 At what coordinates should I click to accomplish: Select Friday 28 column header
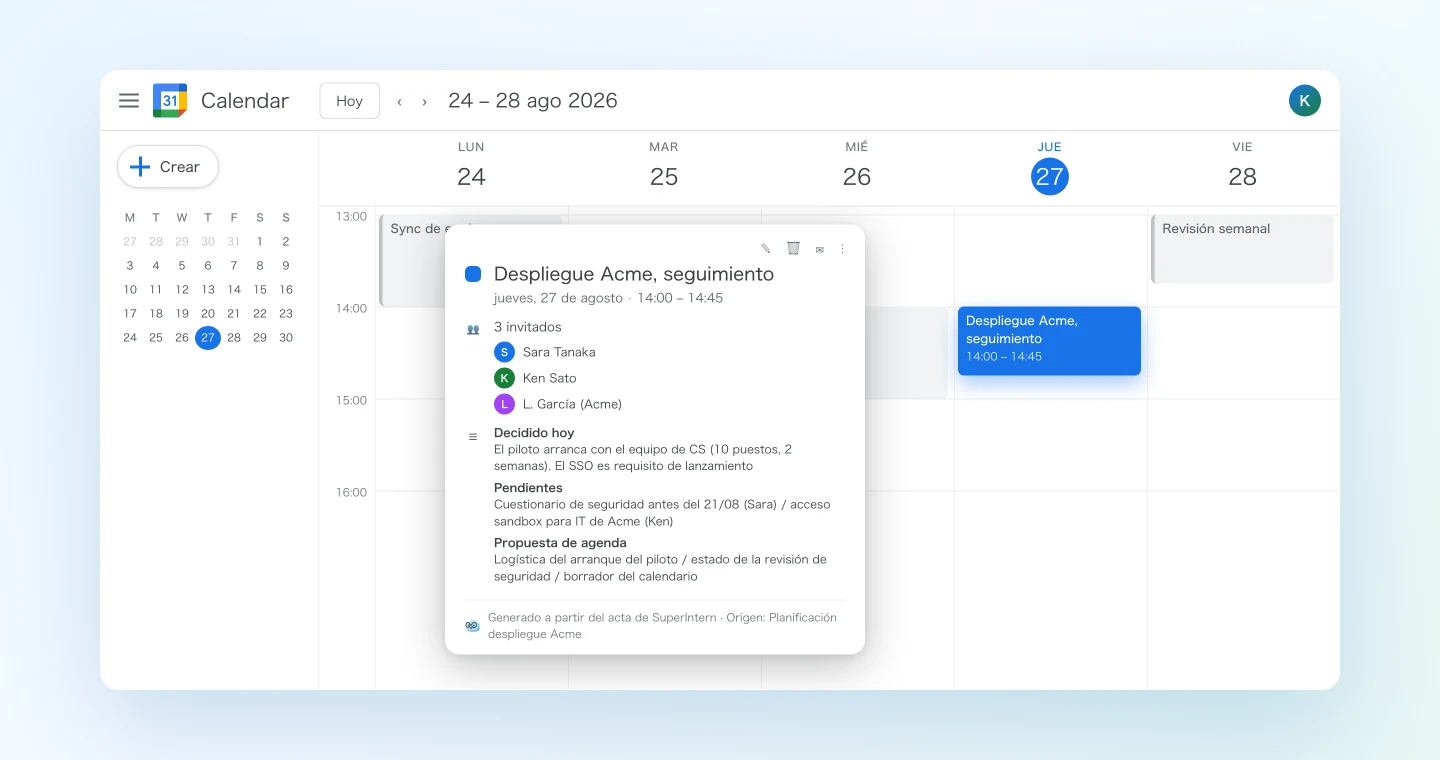pos(1242,167)
